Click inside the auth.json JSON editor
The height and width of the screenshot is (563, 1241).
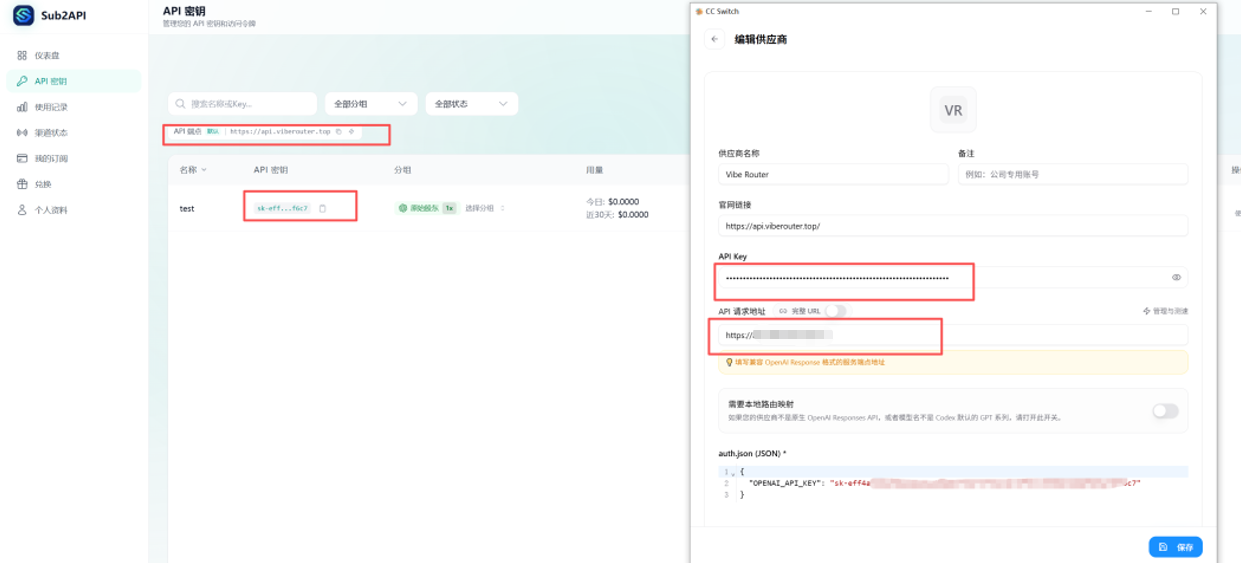(953, 483)
